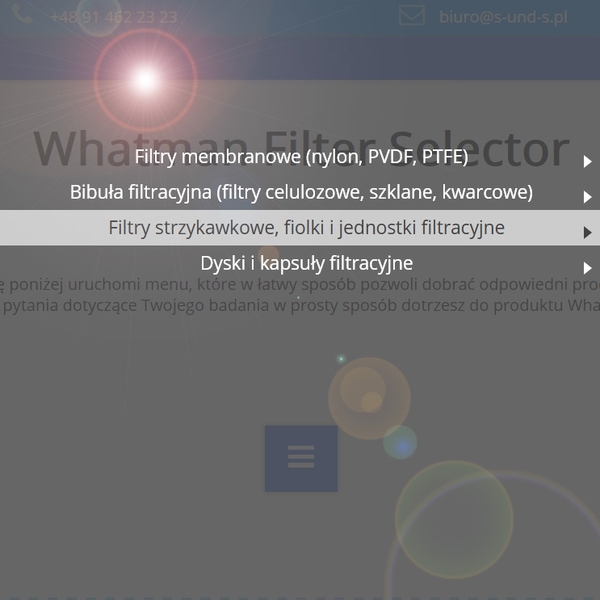The width and height of the screenshot is (600, 600).
Task: Click the Whatman Filter Selector heading
Action: 301,148
